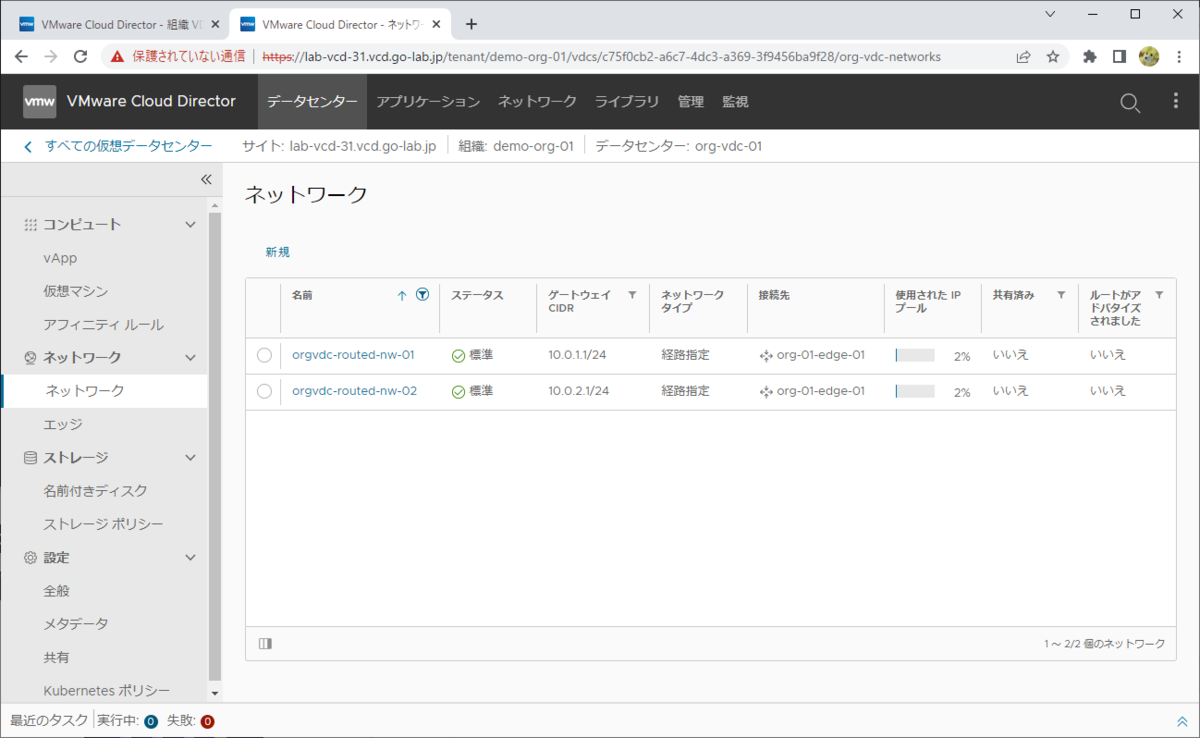The height and width of the screenshot is (738, 1200).
Task: Open the ネットワーク top navigation menu
Action: point(537,102)
